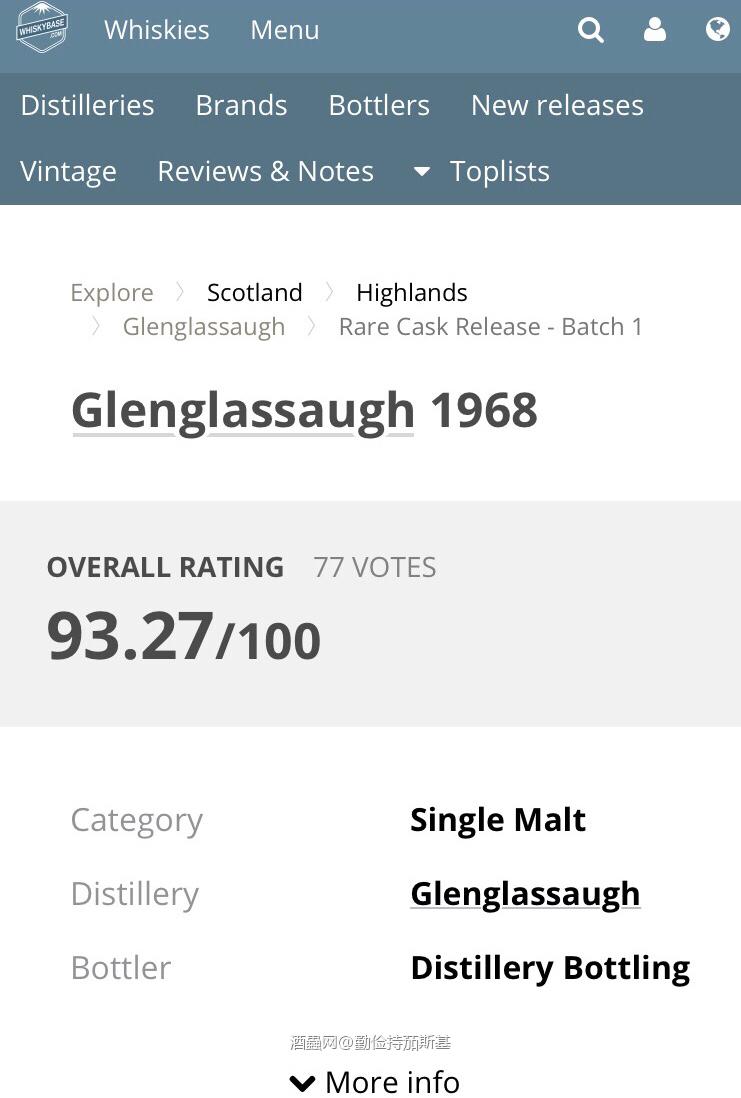741x1098 pixels.
Task: Navigate to the Vintage tab
Action: 68,171
